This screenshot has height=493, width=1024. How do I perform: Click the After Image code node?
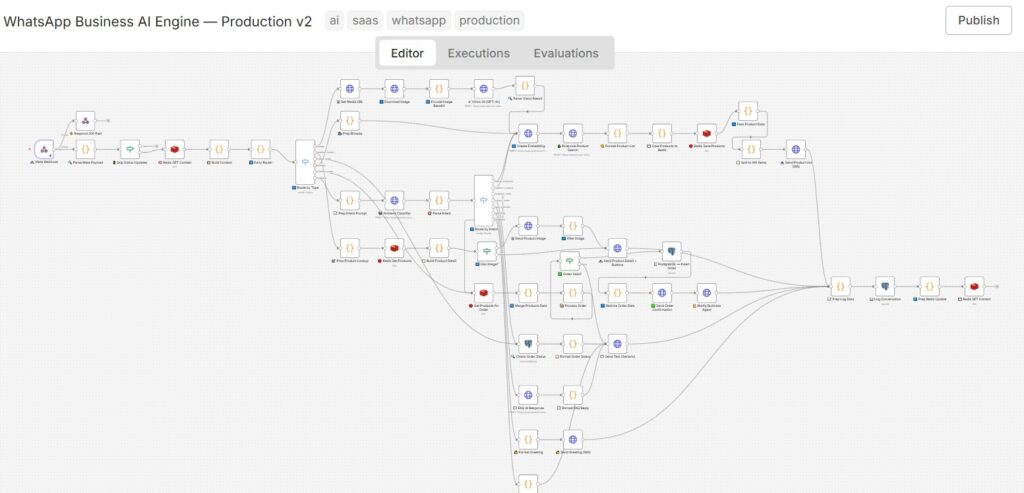coord(573,226)
